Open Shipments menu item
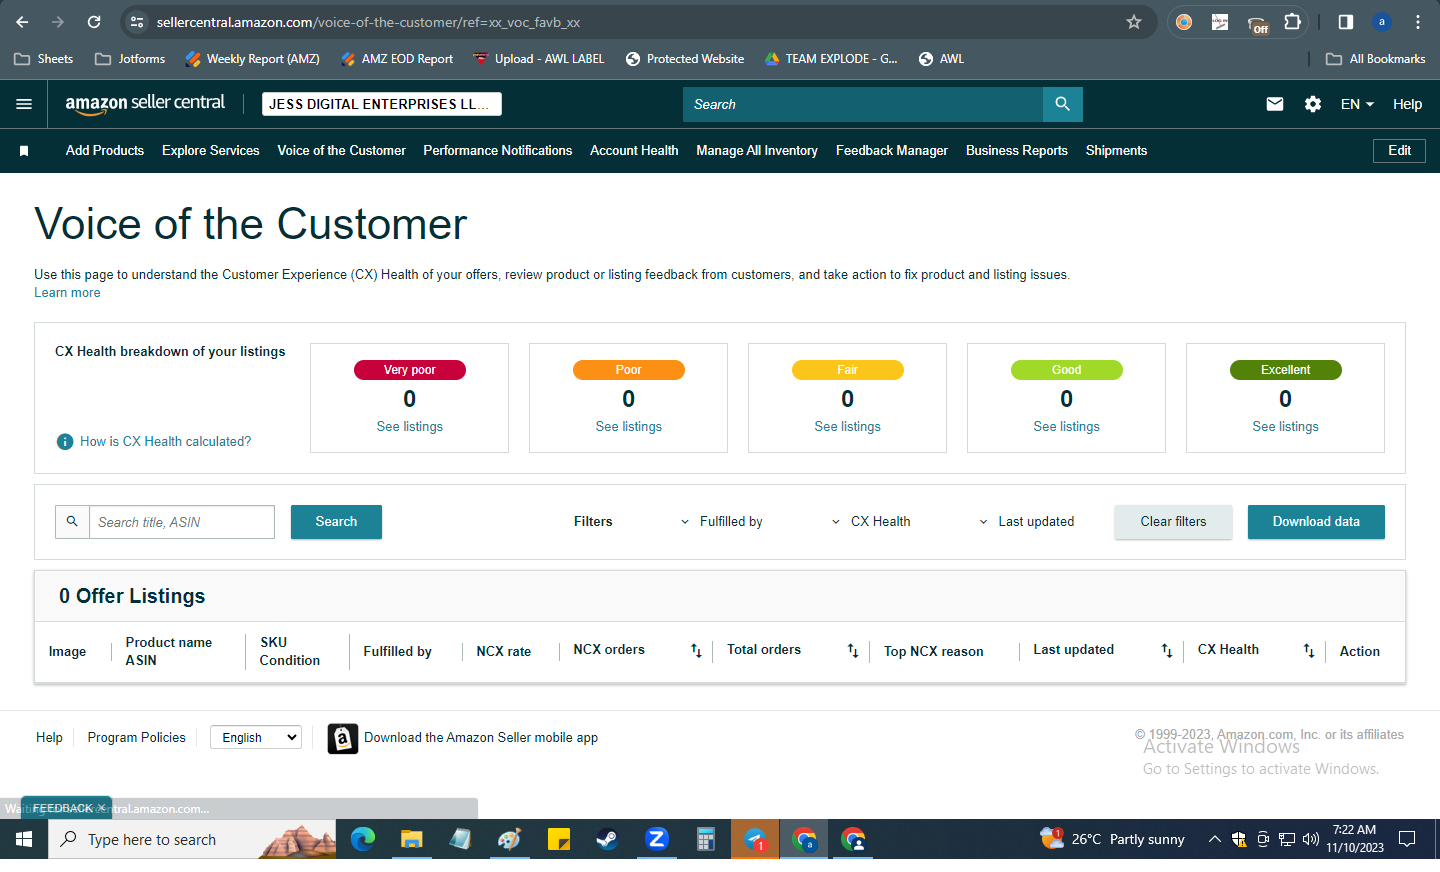 [x=1116, y=151]
